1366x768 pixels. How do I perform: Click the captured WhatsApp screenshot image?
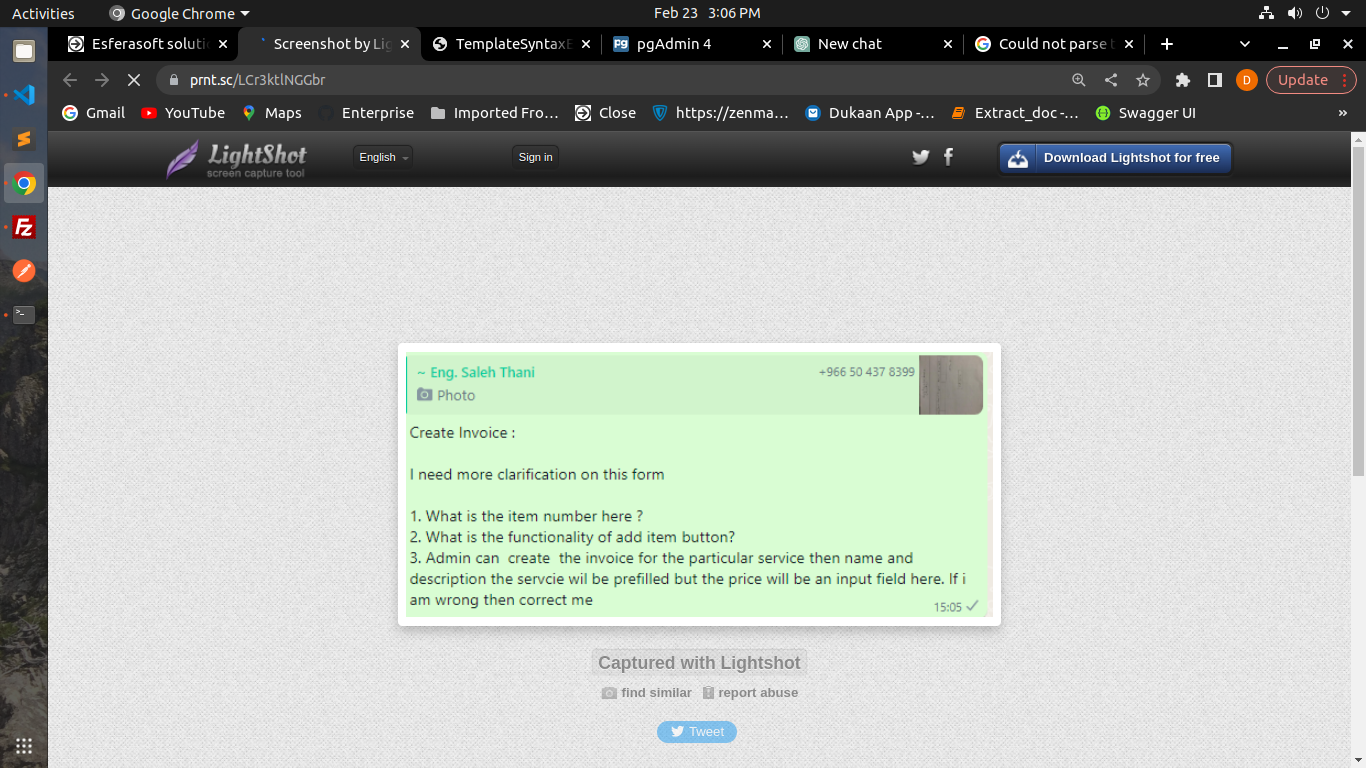pyautogui.click(x=699, y=485)
